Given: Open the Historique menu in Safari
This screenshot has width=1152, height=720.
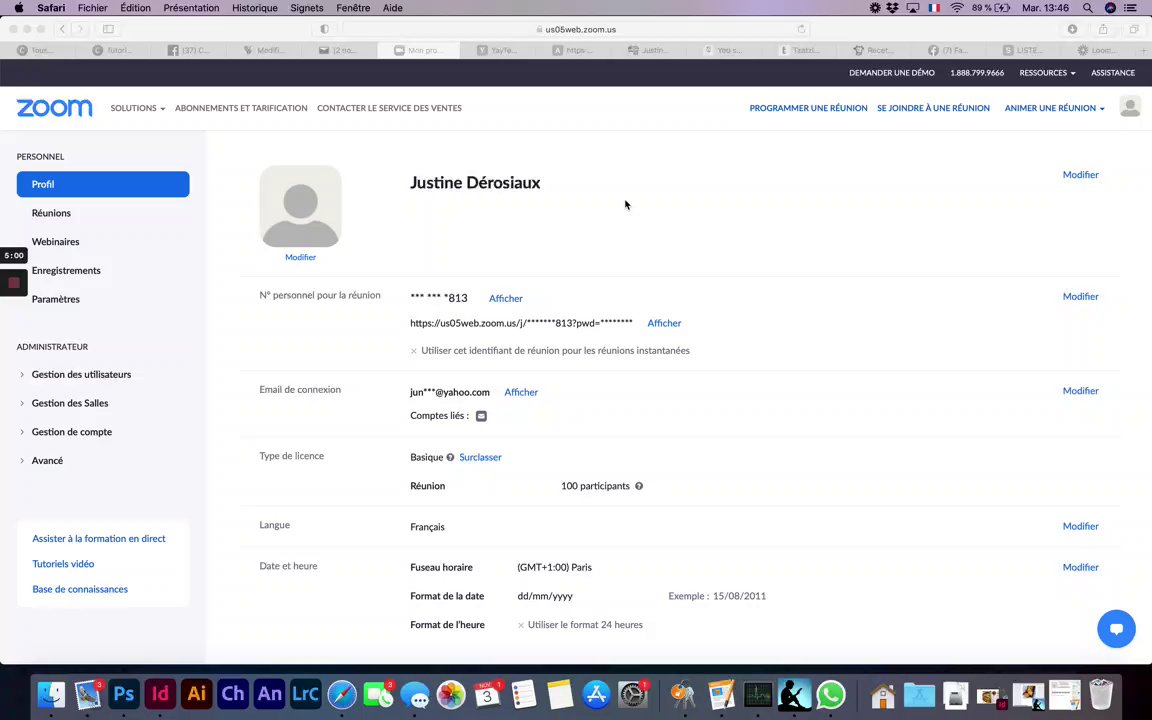Looking at the screenshot, I should 255,8.
